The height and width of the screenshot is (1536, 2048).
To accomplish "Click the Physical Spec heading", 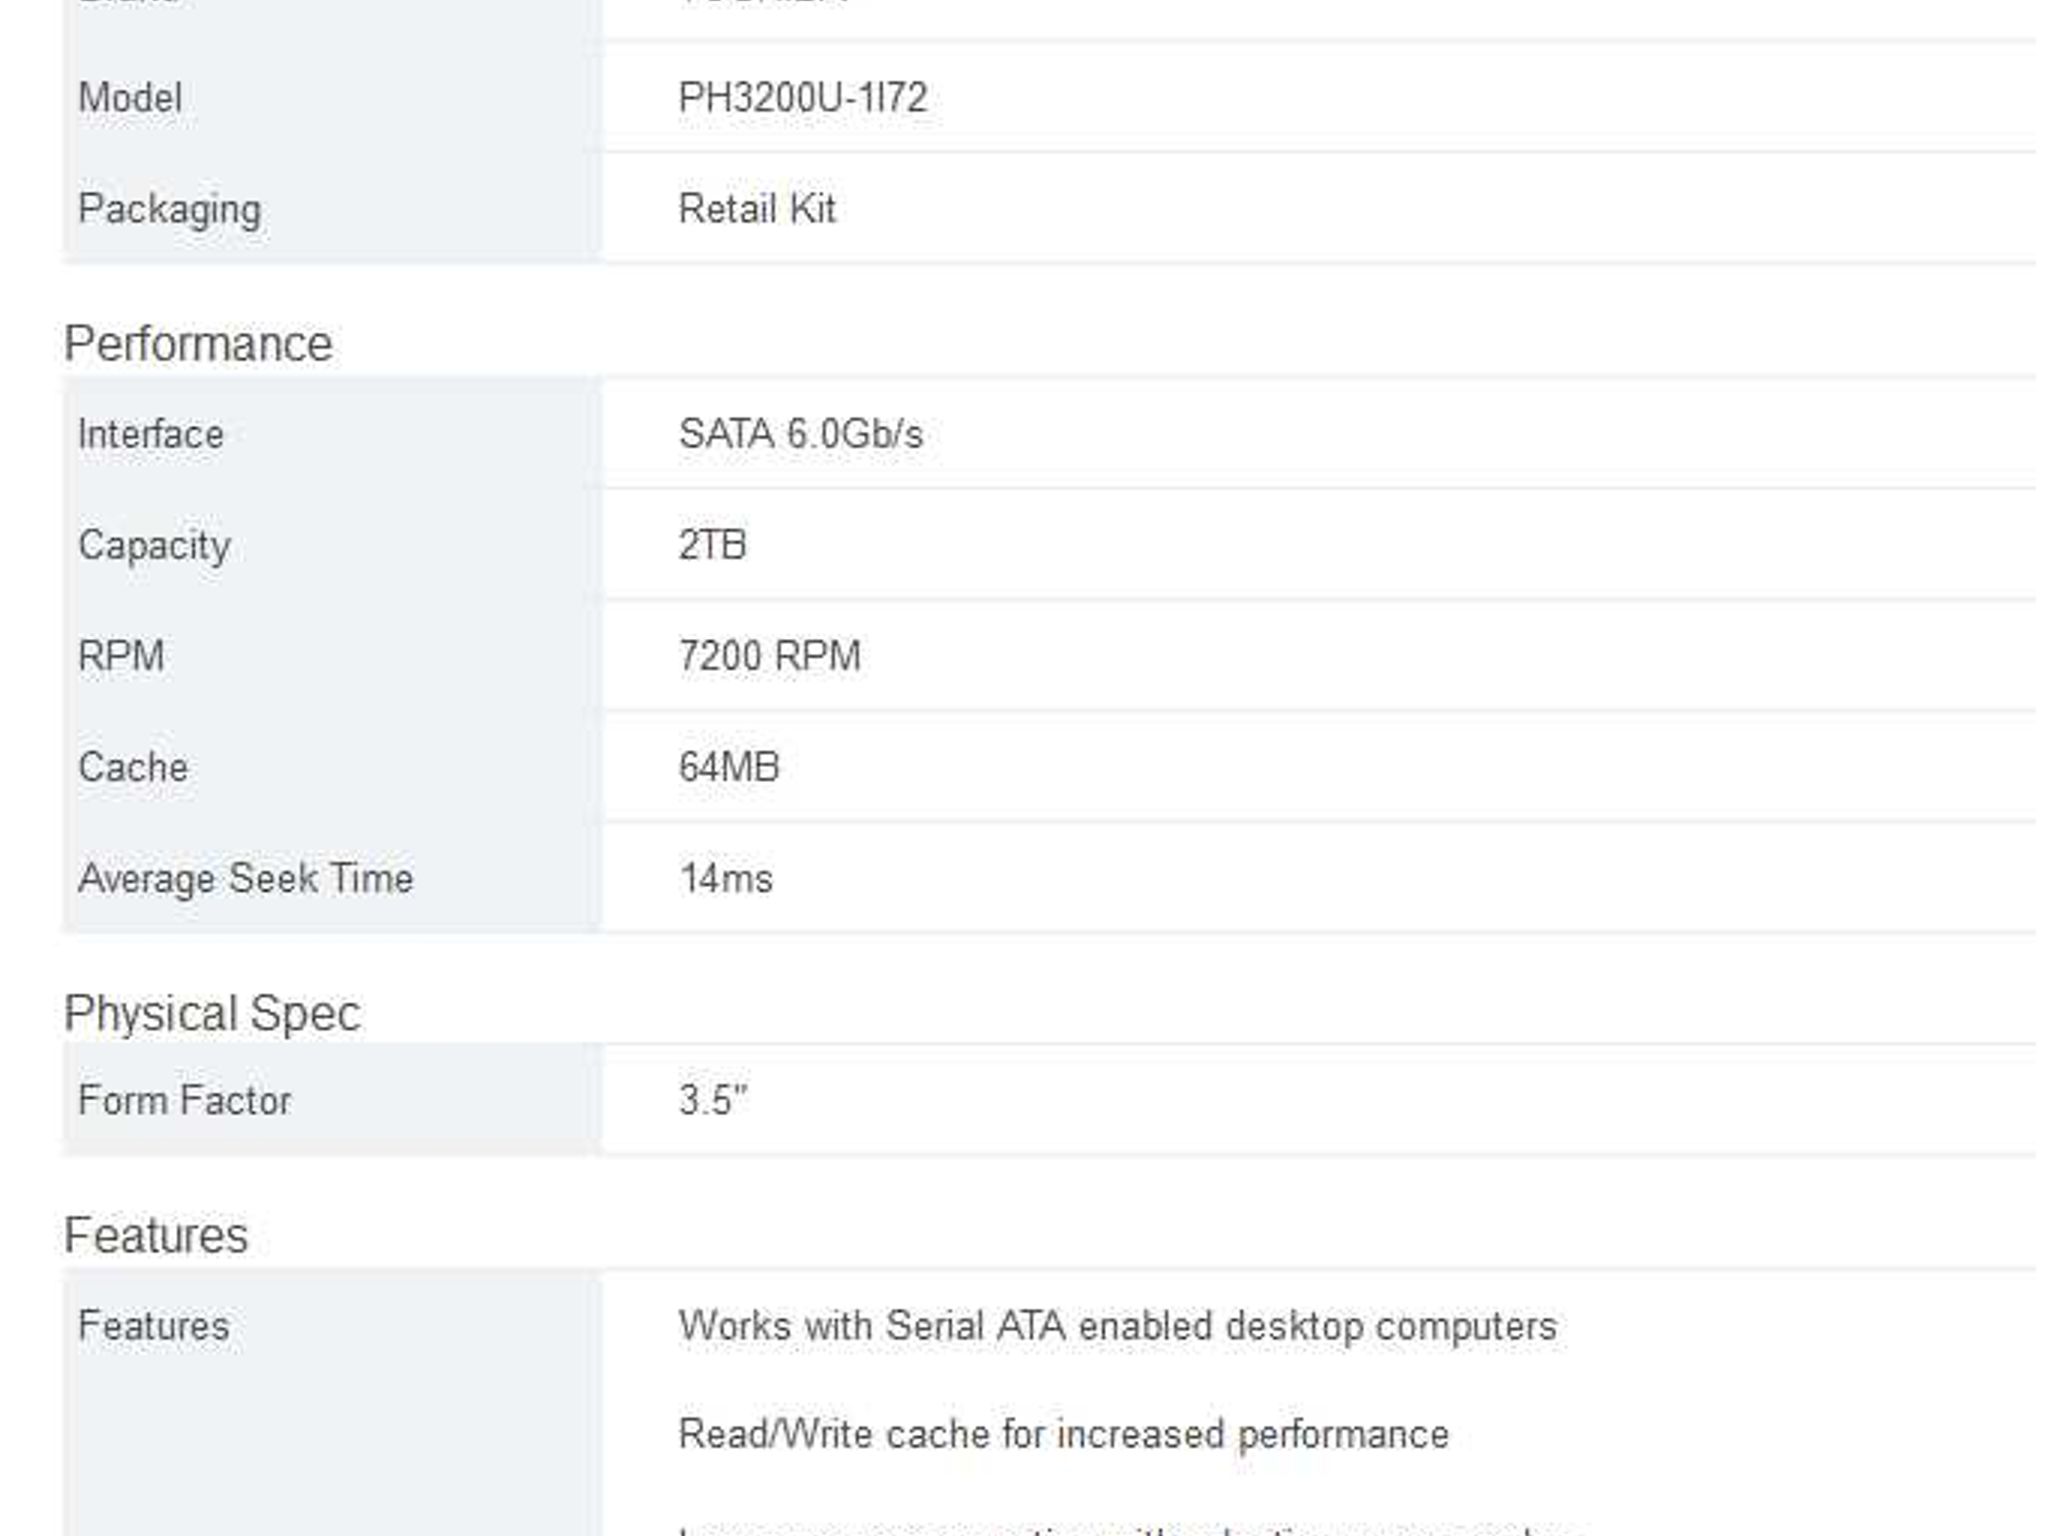I will pos(212,1013).
